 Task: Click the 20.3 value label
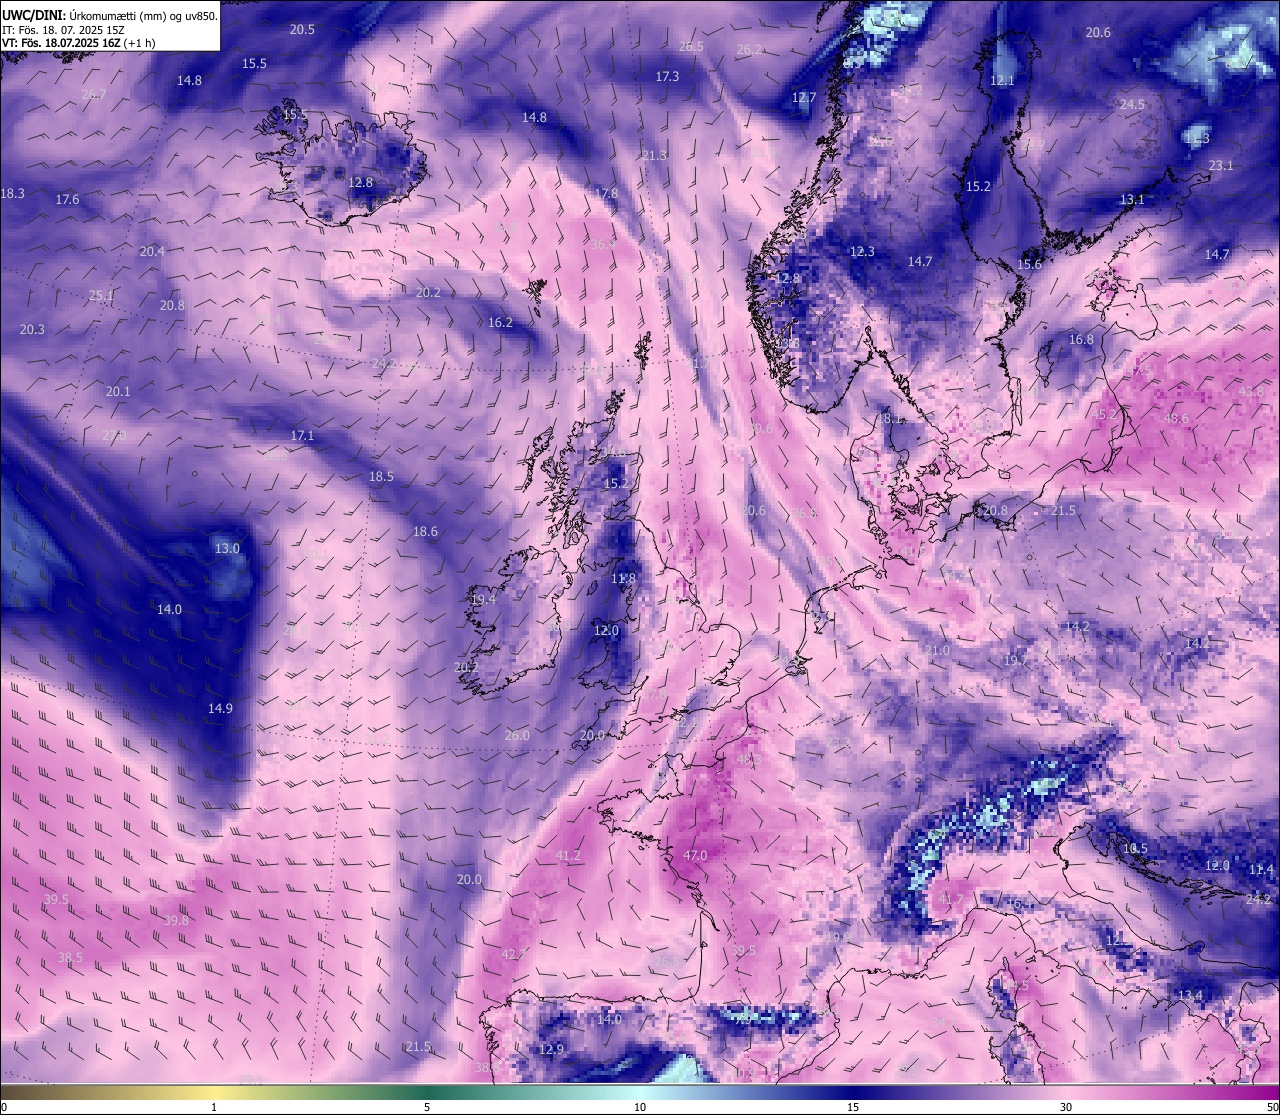point(32,329)
